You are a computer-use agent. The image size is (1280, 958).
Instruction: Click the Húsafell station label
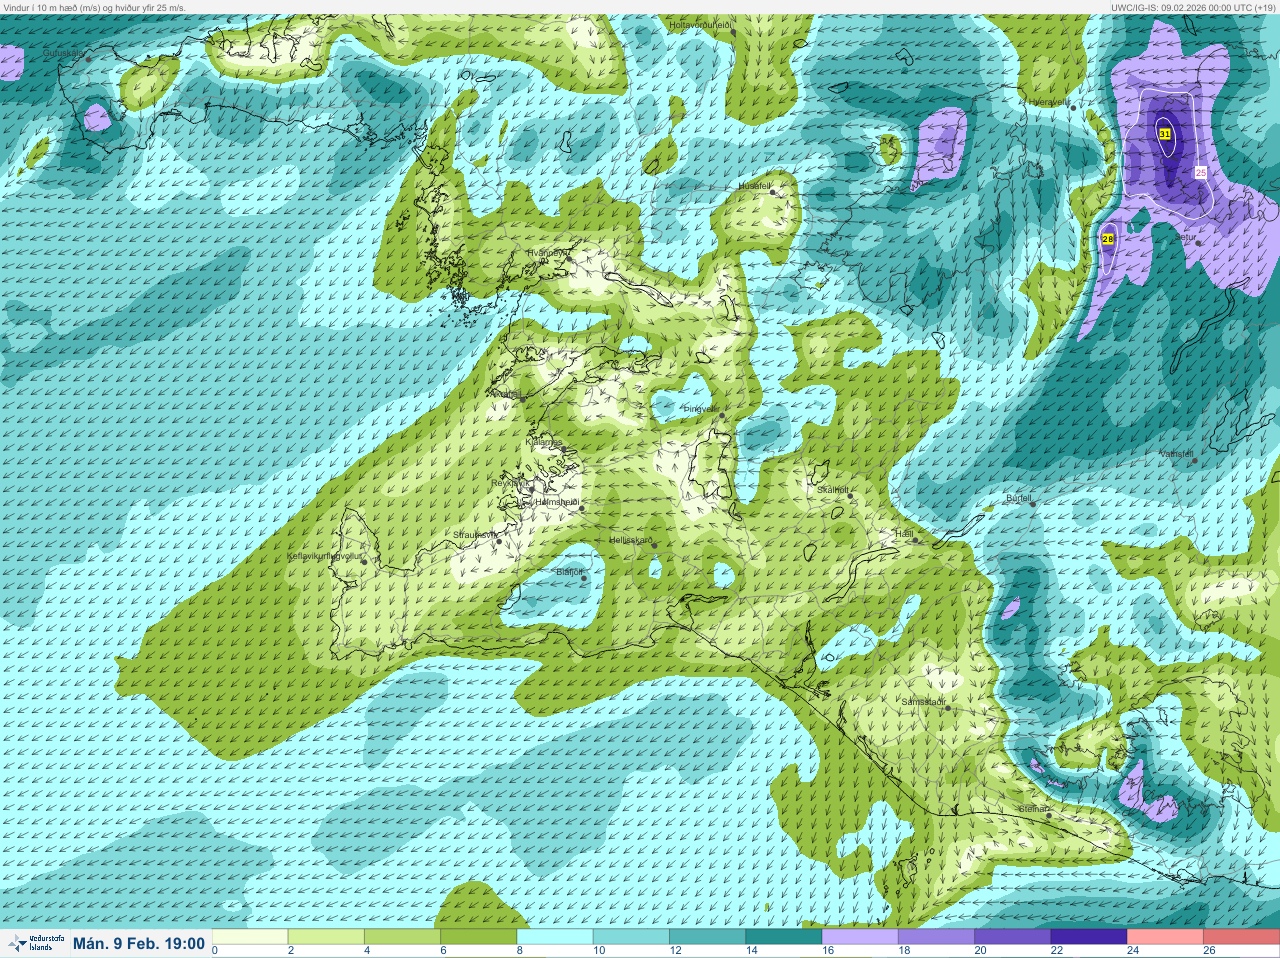pyautogui.click(x=754, y=186)
